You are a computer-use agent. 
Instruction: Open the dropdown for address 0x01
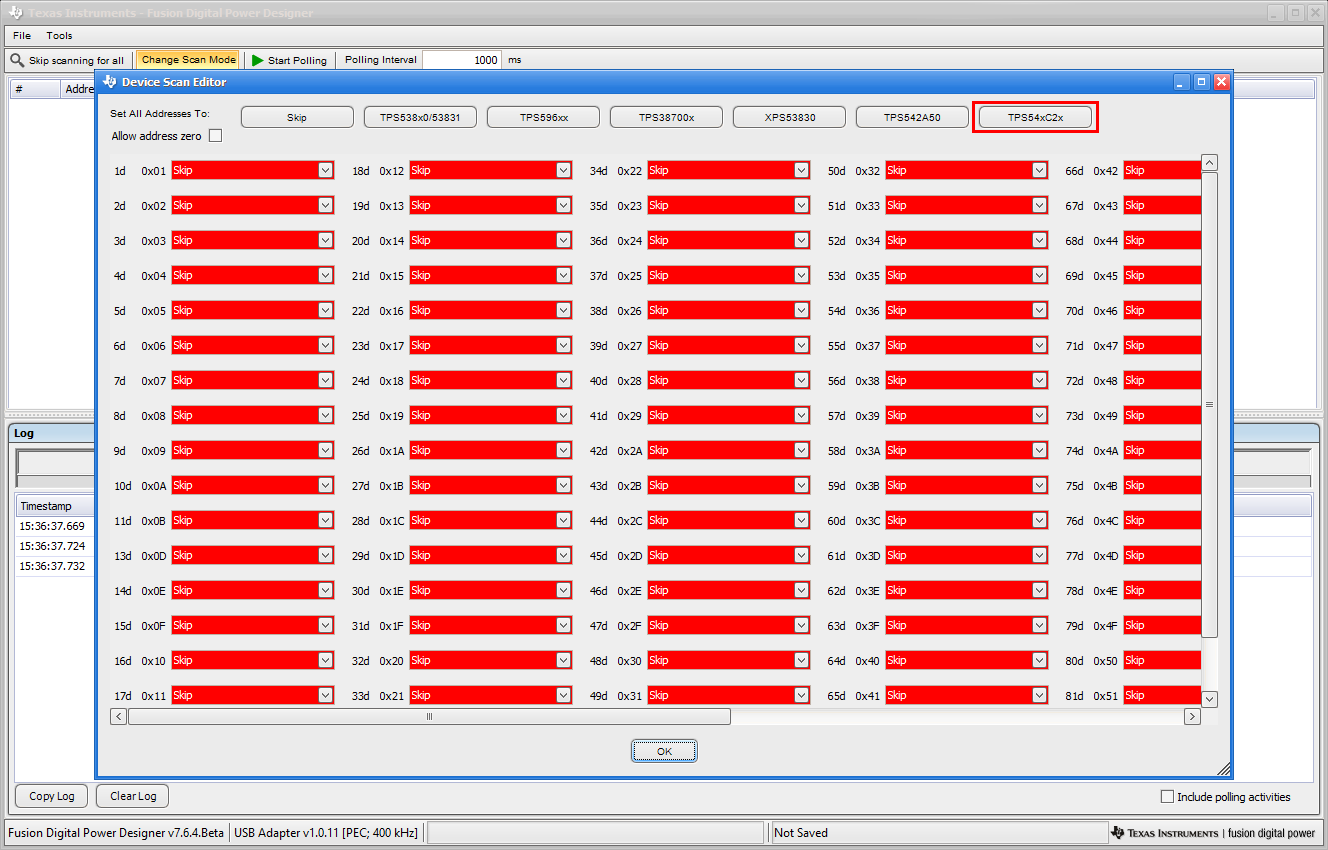(323, 170)
